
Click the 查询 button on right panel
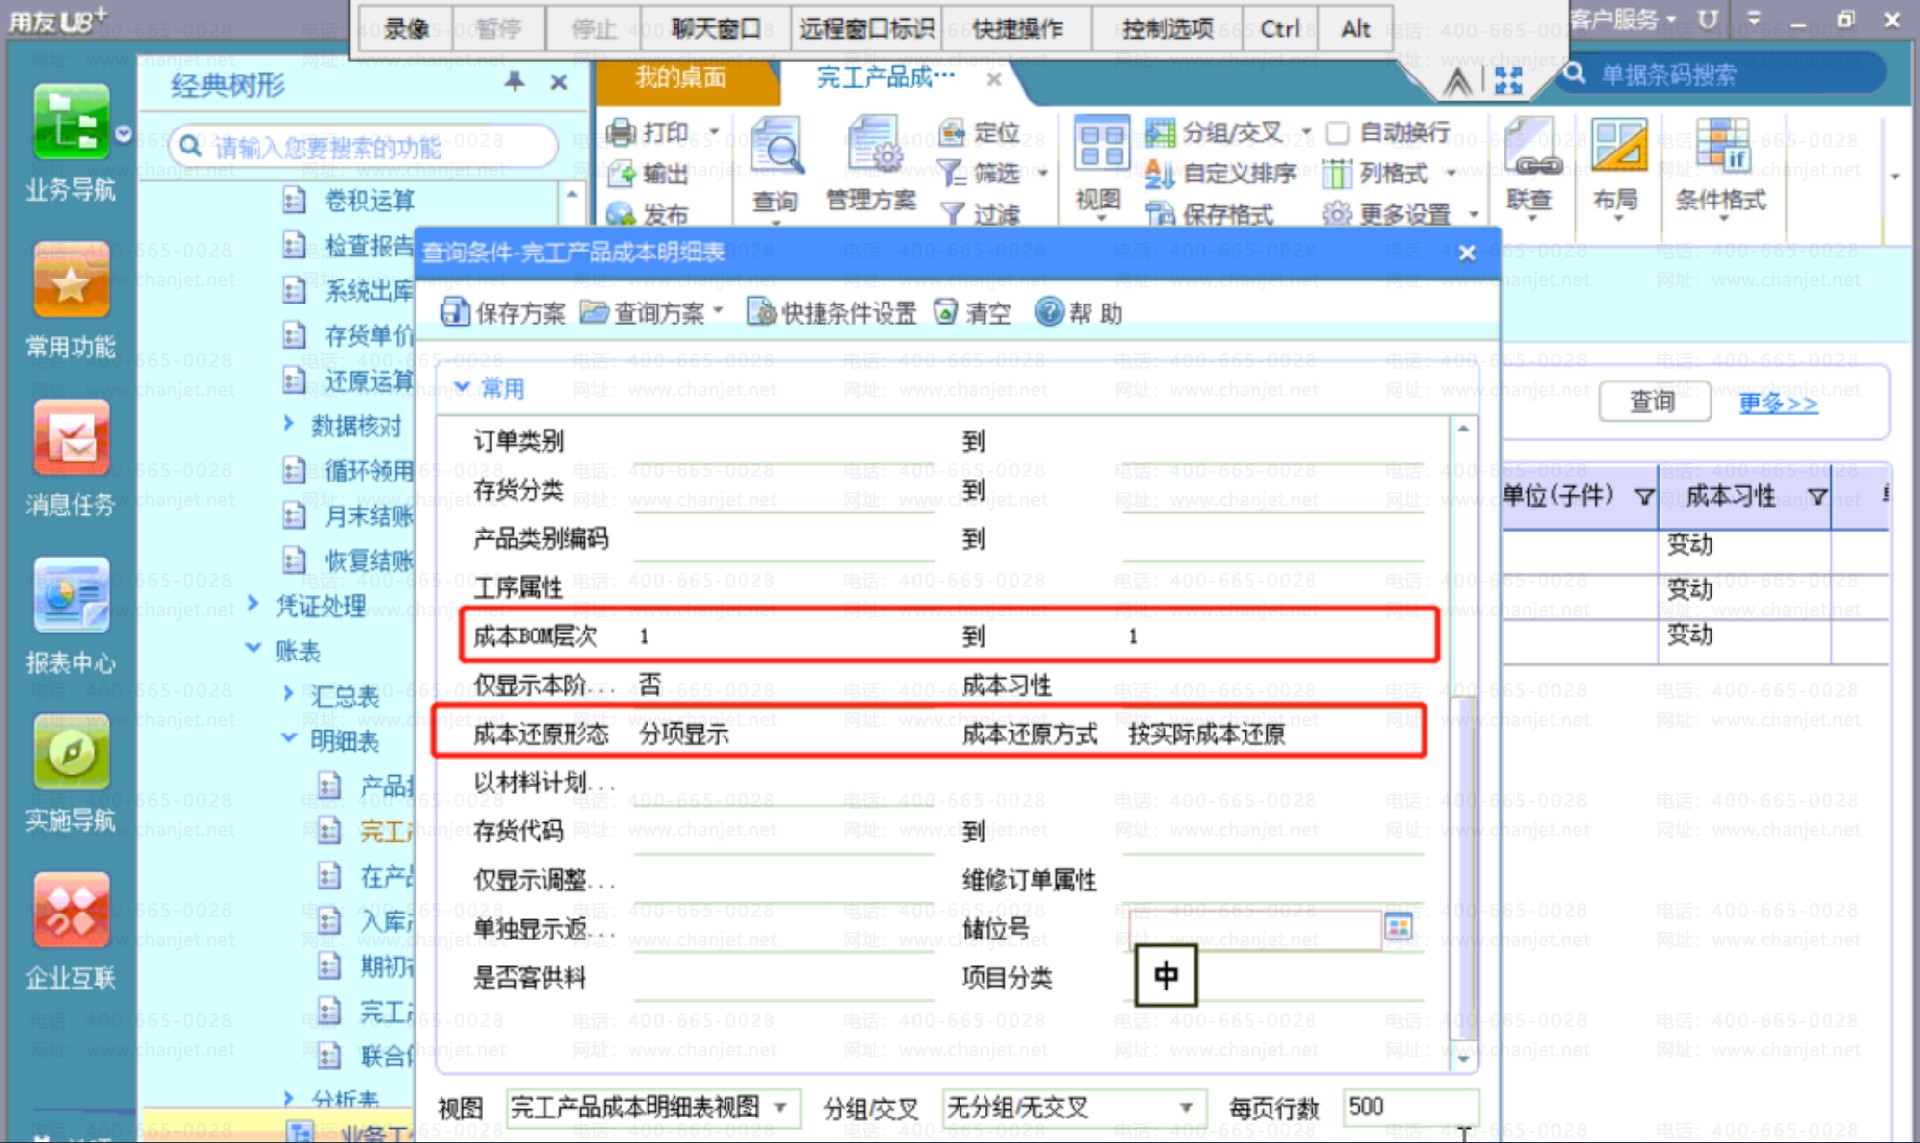pyautogui.click(x=1652, y=402)
